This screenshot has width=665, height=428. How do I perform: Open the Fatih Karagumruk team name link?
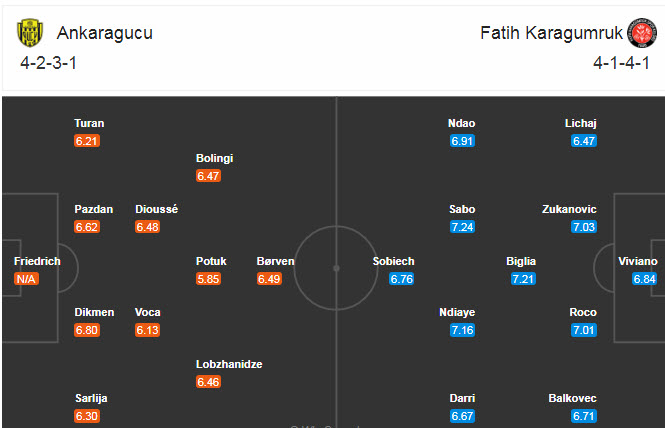click(x=549, y=33)
